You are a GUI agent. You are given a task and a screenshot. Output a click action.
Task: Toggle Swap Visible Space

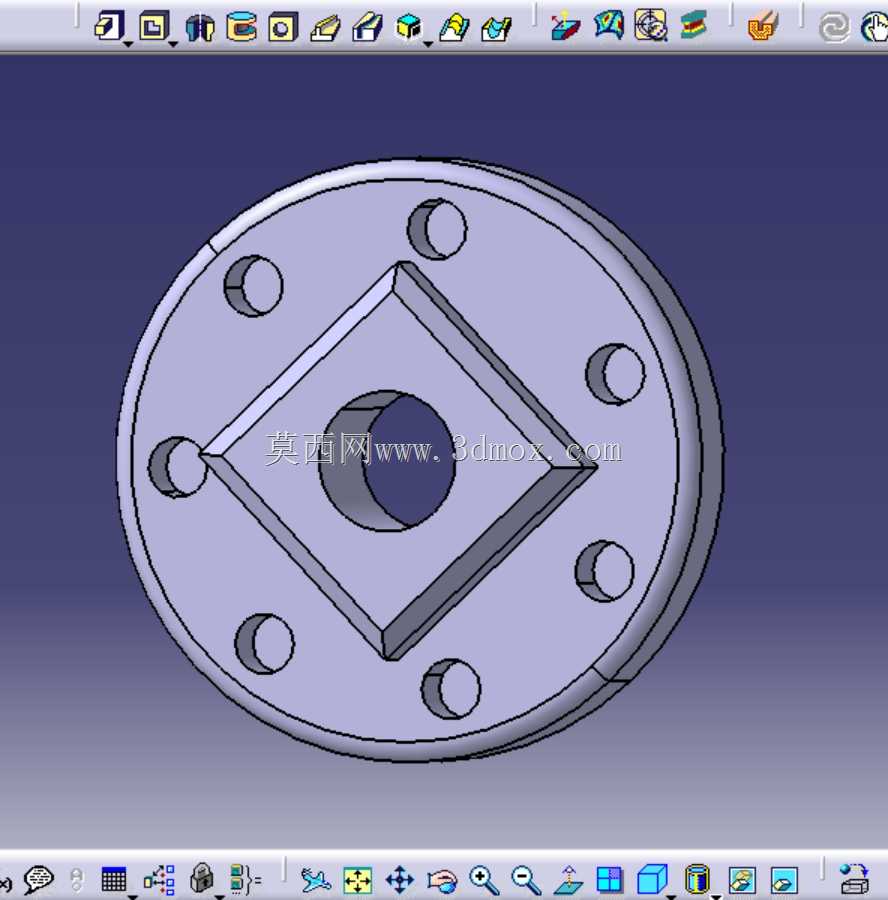(784, 880)
